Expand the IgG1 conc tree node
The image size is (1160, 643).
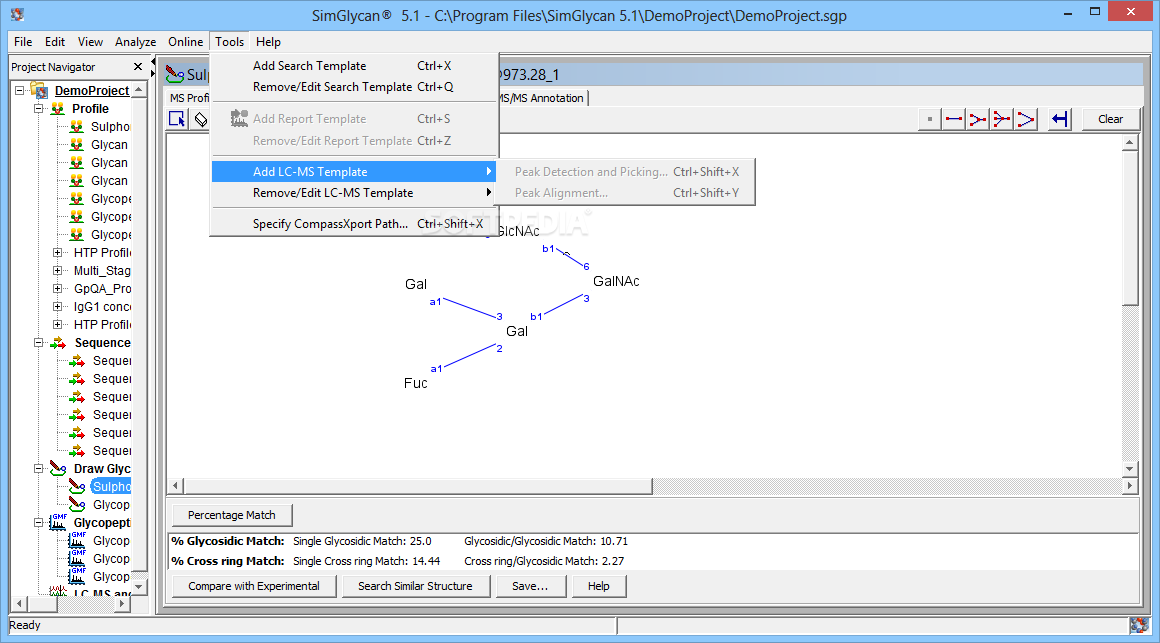pos(57,306)
